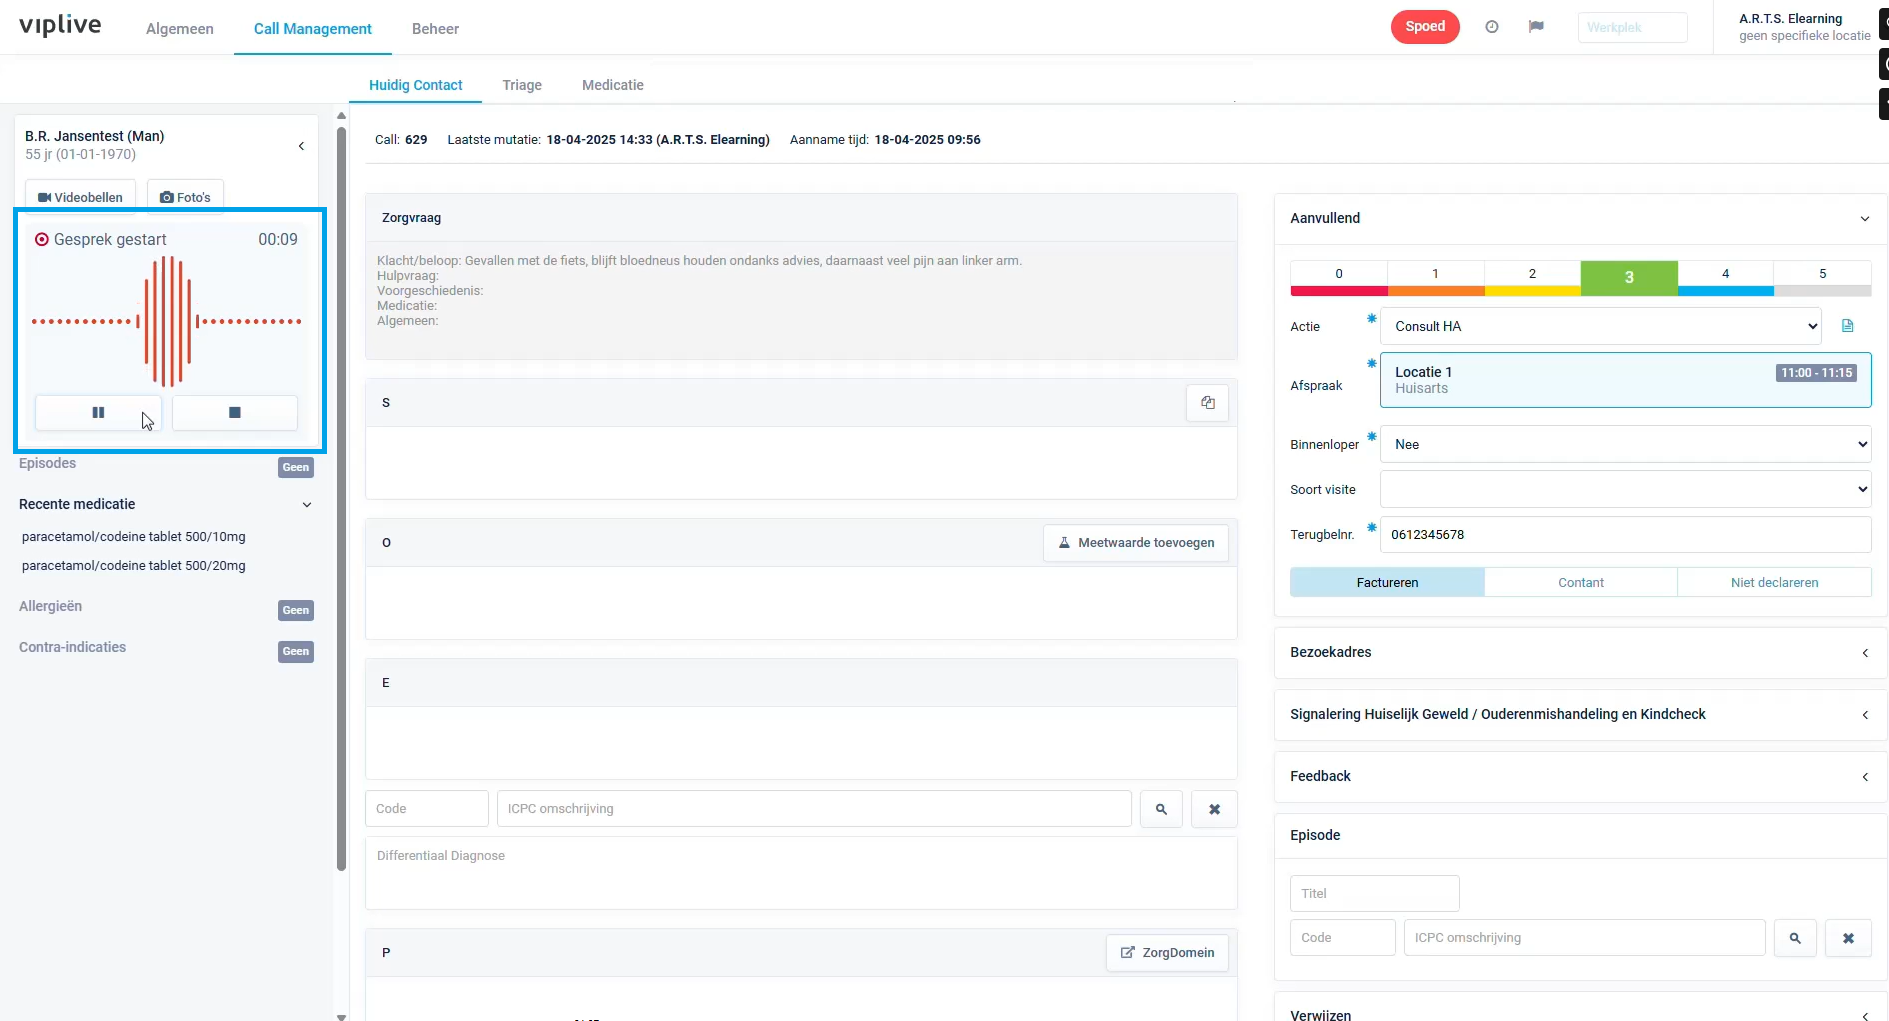Click the document icon next to Actie
The height and width of the screenshot is (1021, 1889).
1847,326
